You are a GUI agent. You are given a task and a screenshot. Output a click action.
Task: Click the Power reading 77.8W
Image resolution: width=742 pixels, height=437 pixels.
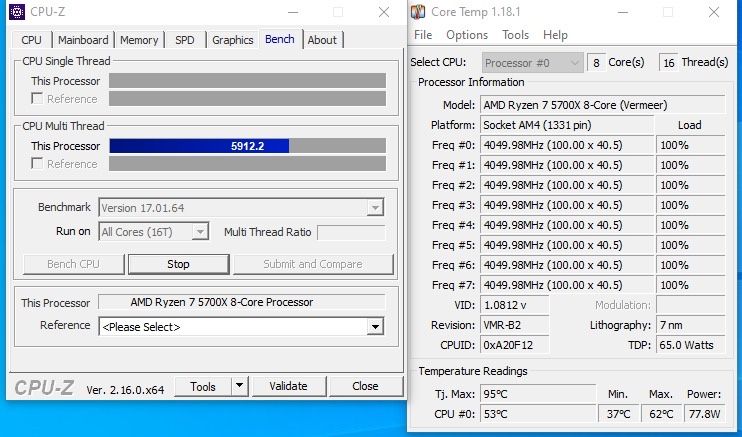[x=704, y=414]
